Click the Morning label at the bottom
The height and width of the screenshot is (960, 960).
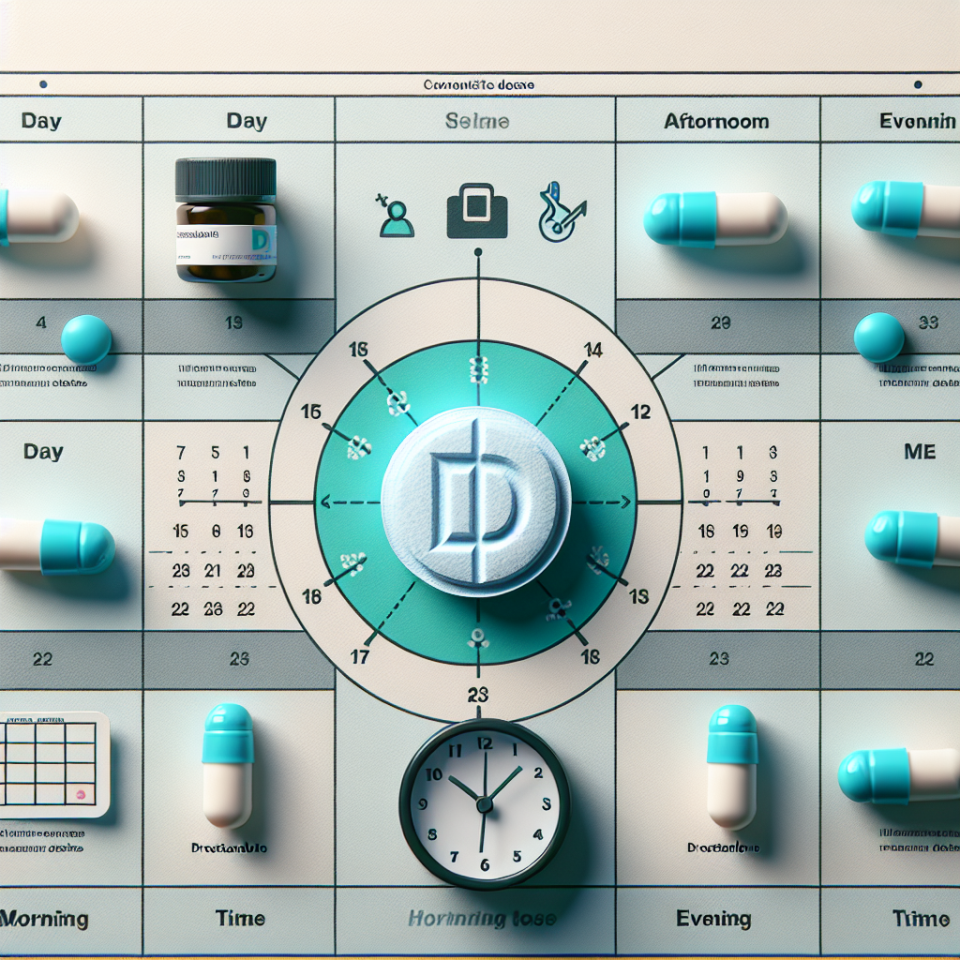44,918
